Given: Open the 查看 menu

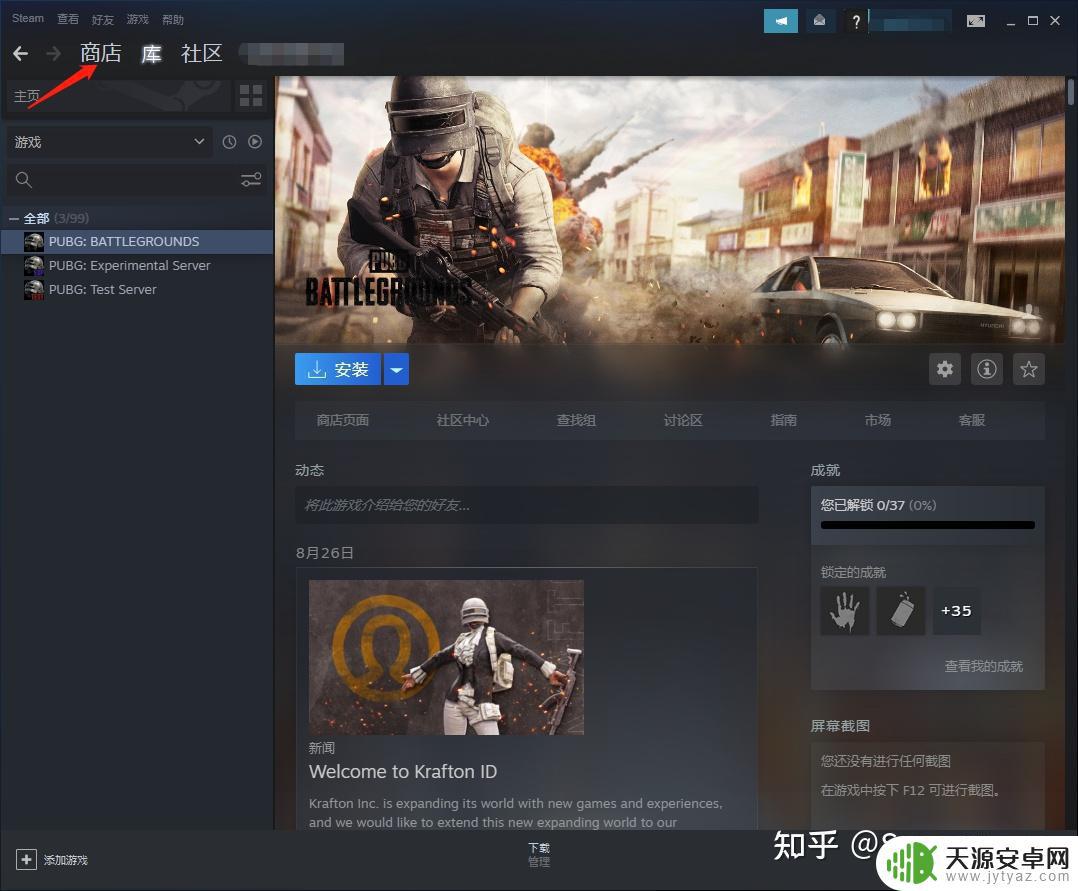Looking at the screenshot, I should pos(67,19).
